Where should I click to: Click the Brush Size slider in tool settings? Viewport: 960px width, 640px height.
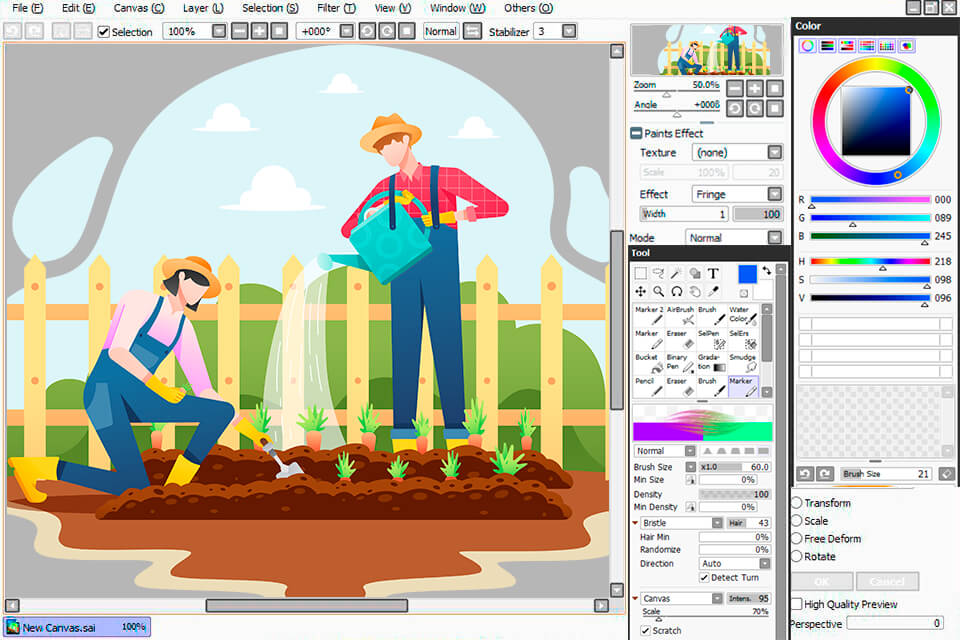[735, 467]
